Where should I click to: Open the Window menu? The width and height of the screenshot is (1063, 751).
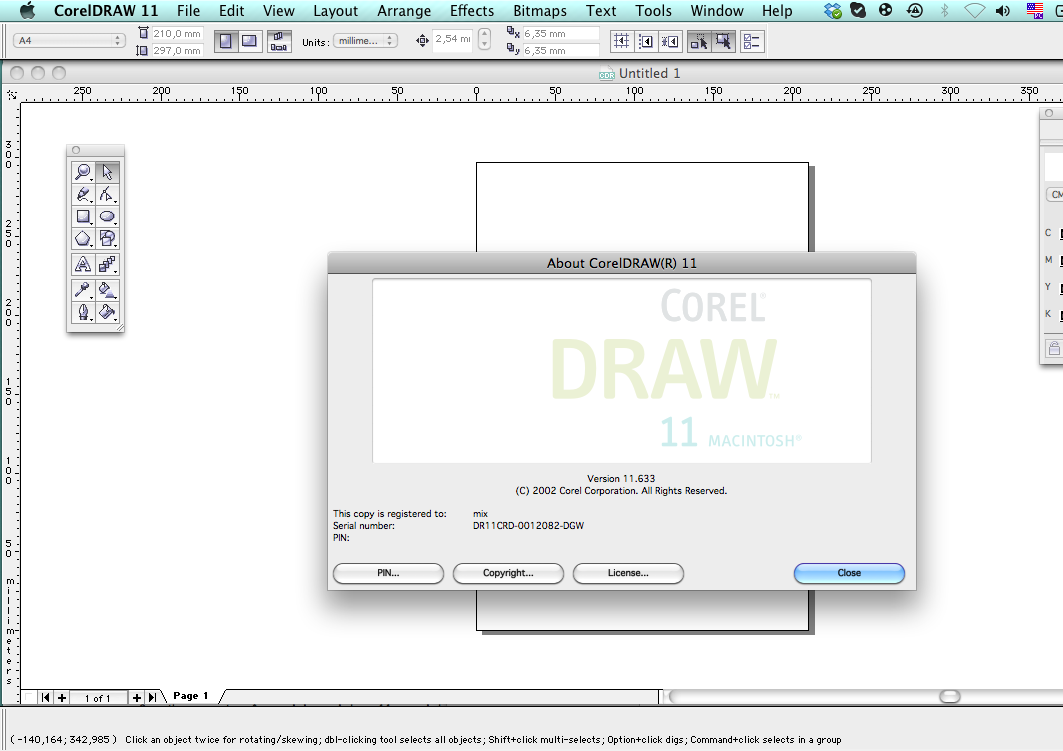[717, 11]
